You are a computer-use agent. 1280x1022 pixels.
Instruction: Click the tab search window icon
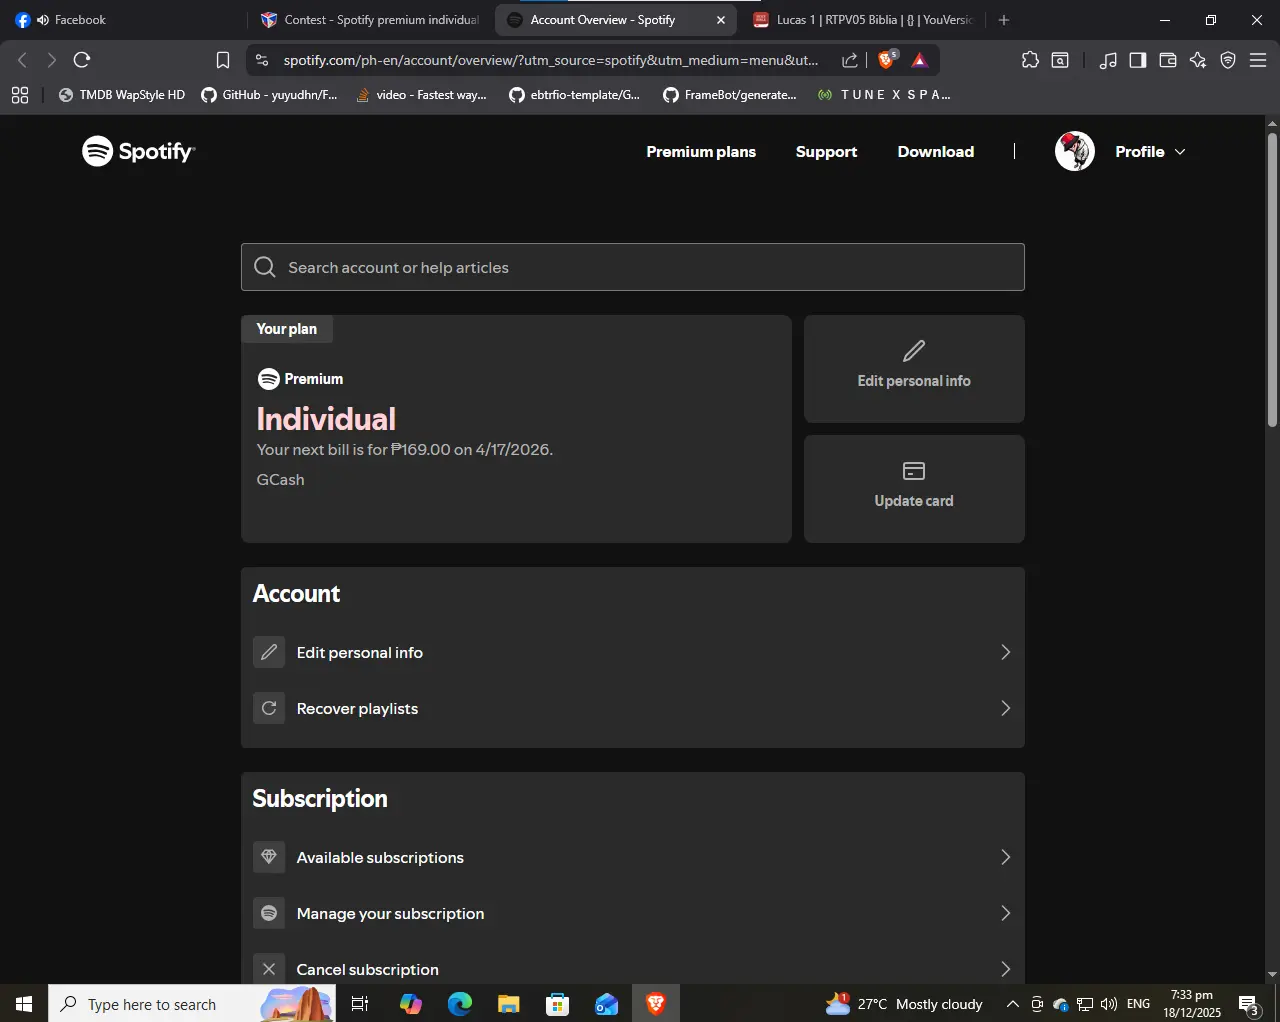coord(1060,60)
